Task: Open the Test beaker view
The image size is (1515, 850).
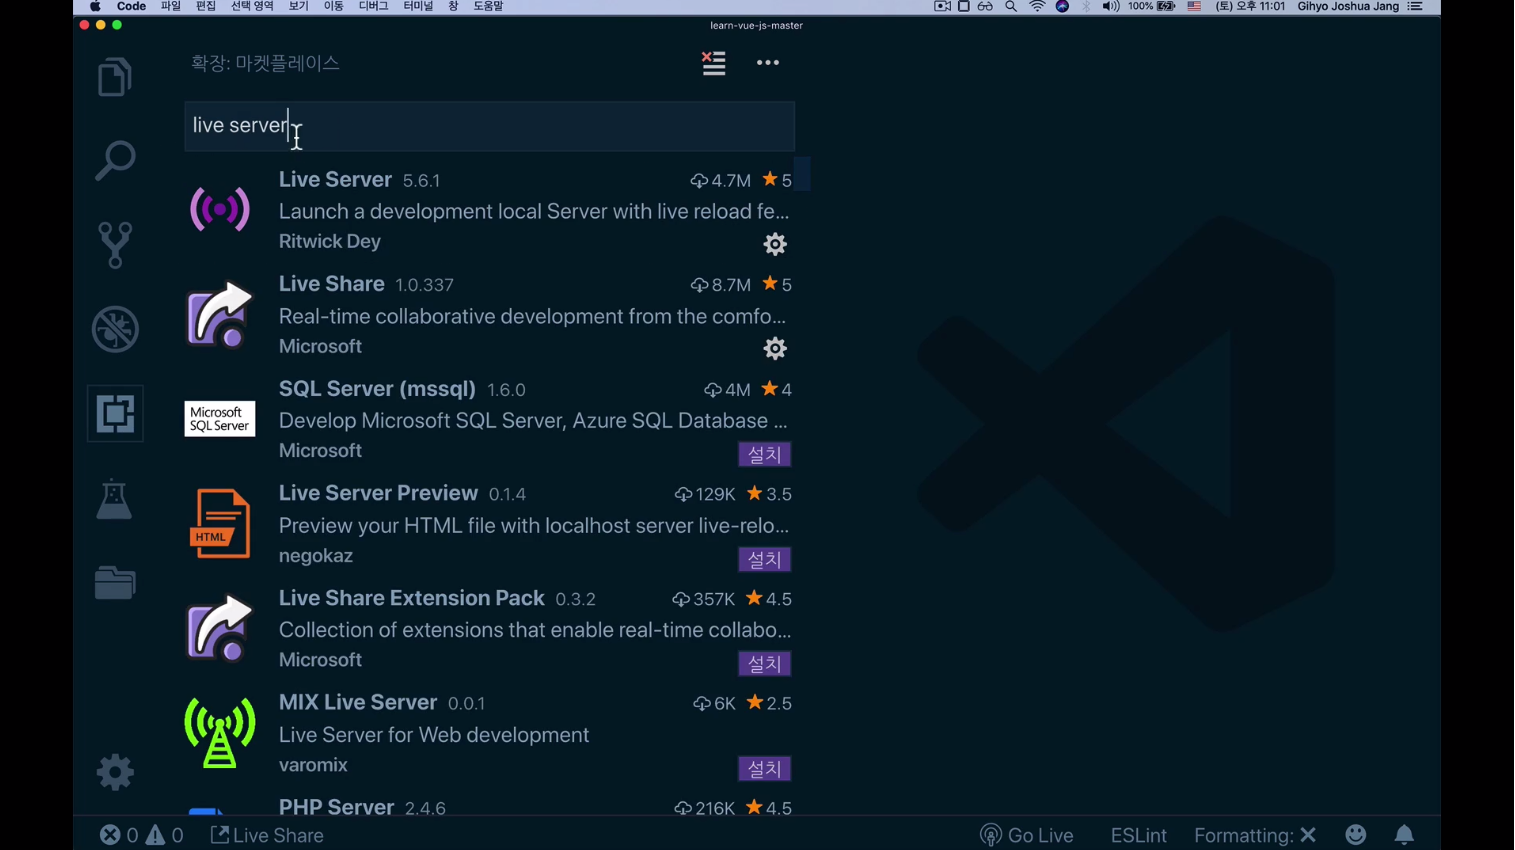Action: pyautogui.click(x=114, y=498)
